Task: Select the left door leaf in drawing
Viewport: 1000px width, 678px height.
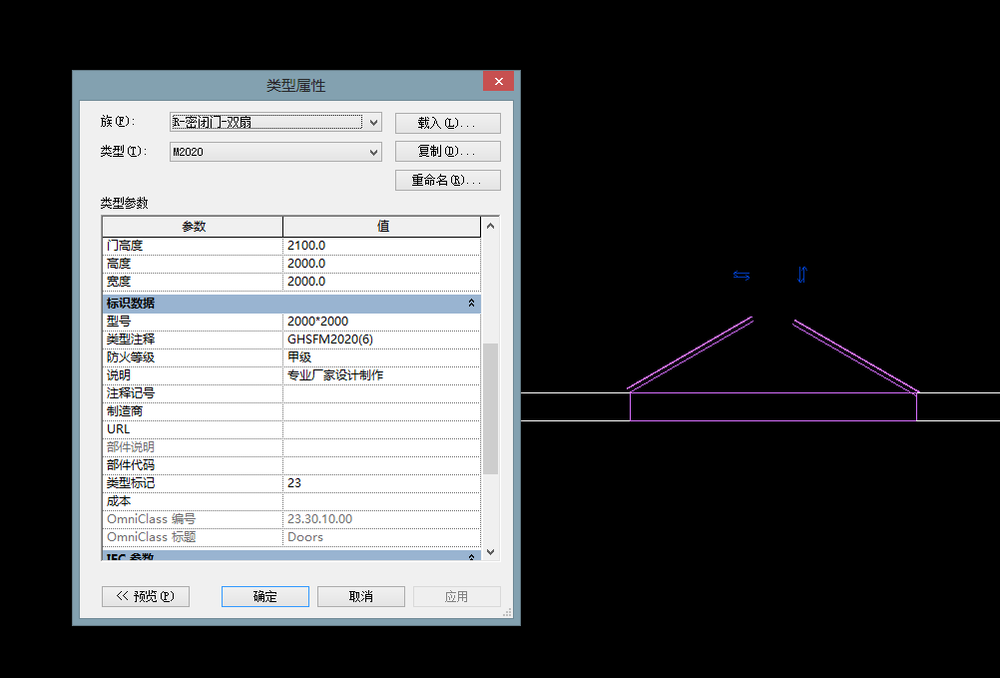Action: pos(690,353)
